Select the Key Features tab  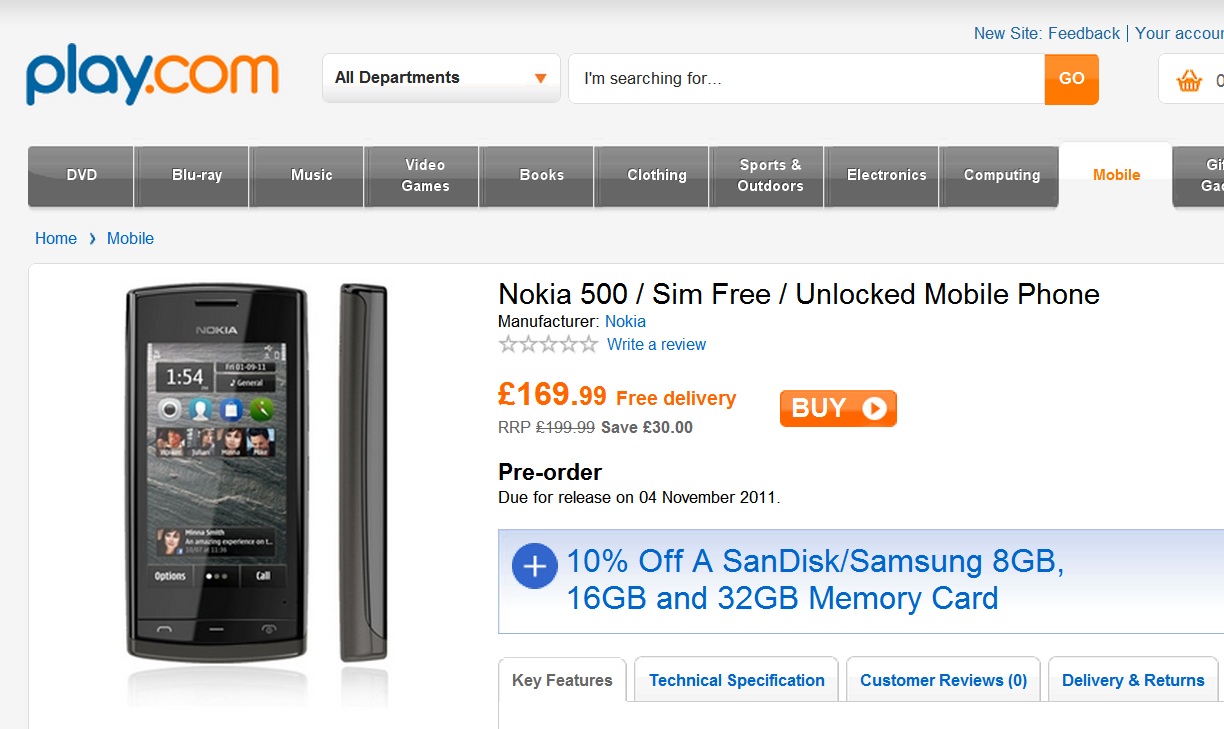tap(562, 680)
